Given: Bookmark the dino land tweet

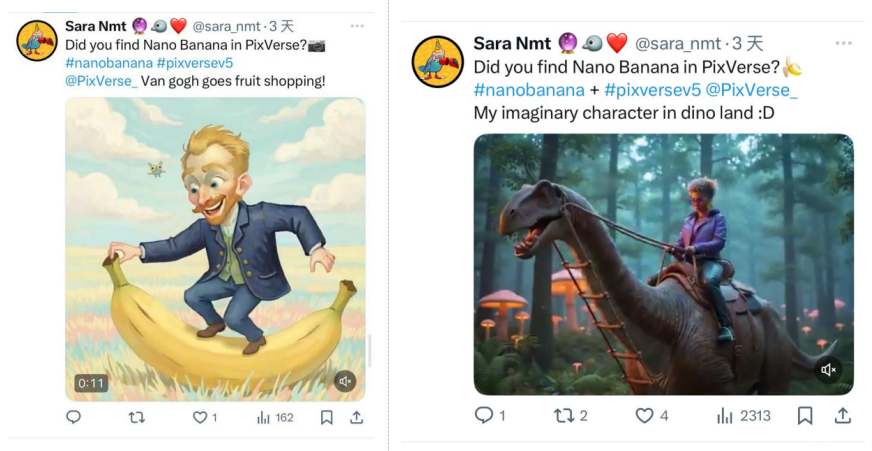Looking at the screenshot, I should click(x=805, y=415).
